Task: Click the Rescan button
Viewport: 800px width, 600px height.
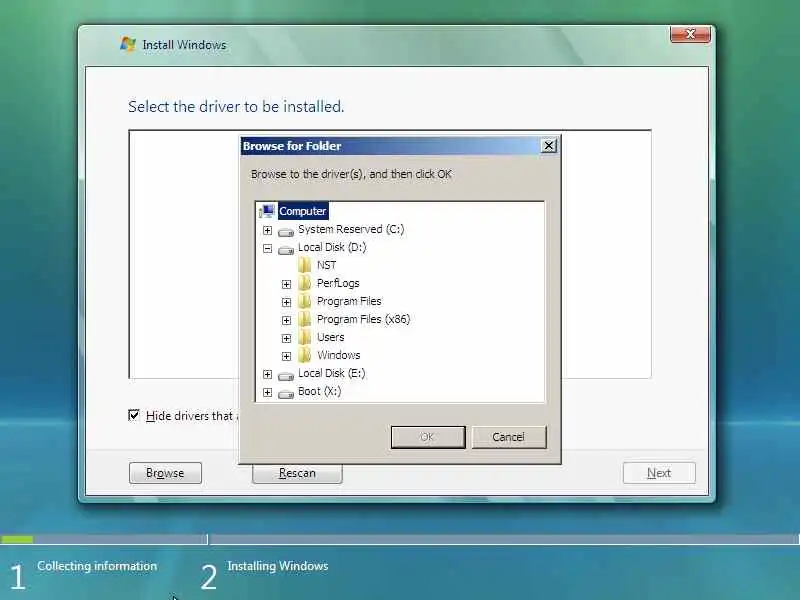Action: (297, 473)
